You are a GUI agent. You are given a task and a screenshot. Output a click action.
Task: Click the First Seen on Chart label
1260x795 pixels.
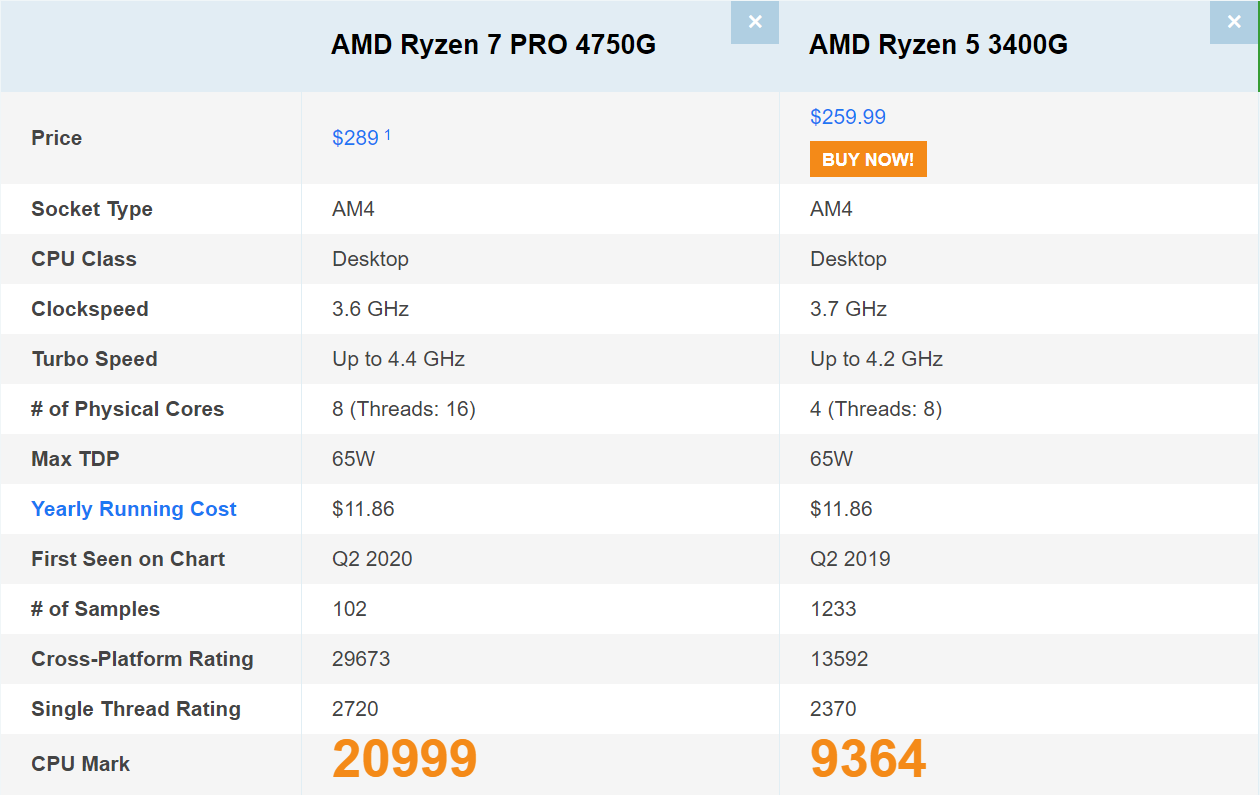point(128,559)
